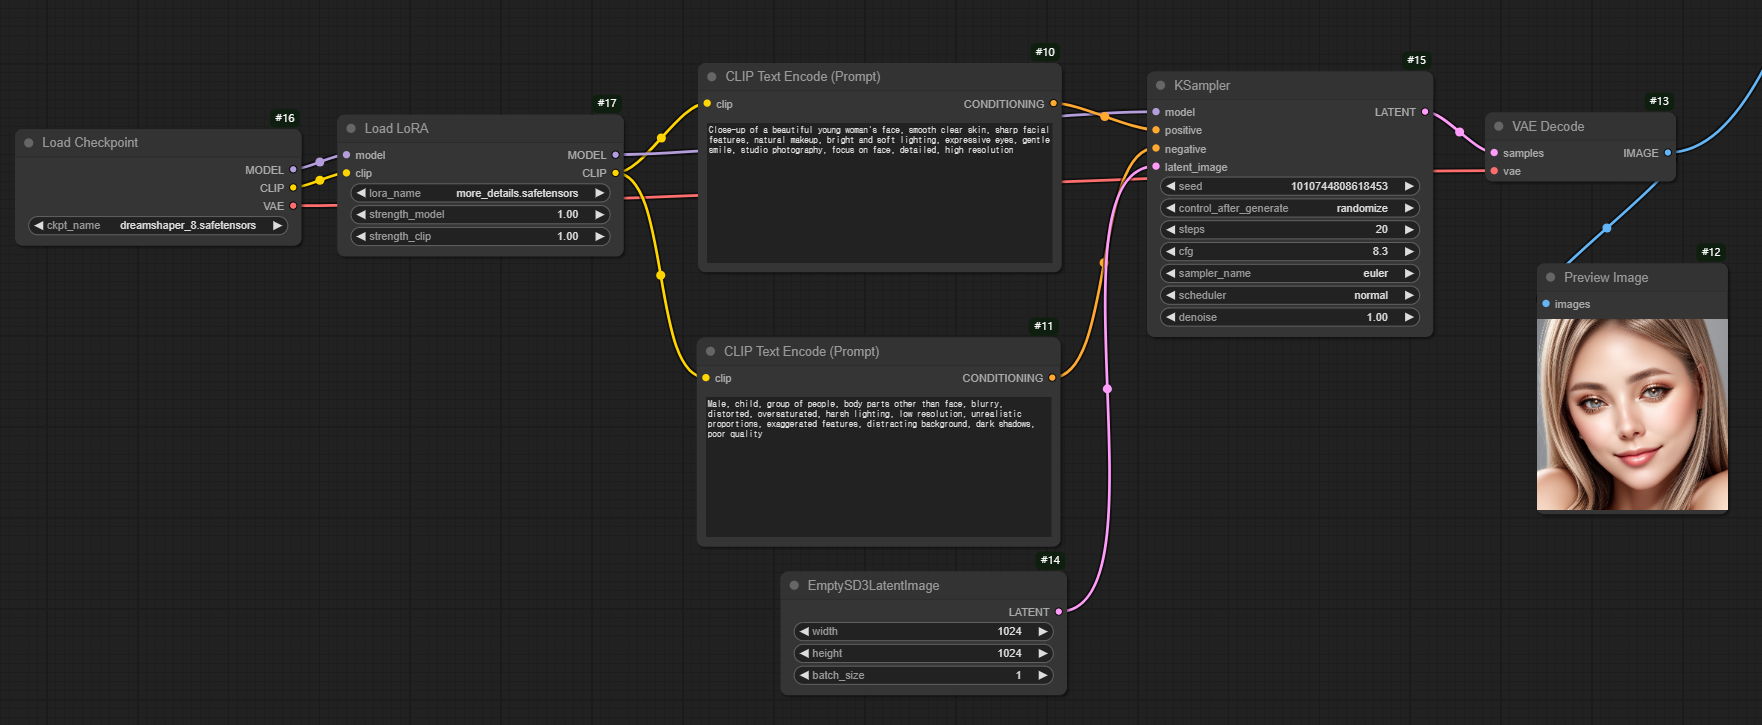The image size is (1762, 725).
Task: Toggle collapse dot of CLIP Text Encode #10
Action: click(x=712, y=77)
